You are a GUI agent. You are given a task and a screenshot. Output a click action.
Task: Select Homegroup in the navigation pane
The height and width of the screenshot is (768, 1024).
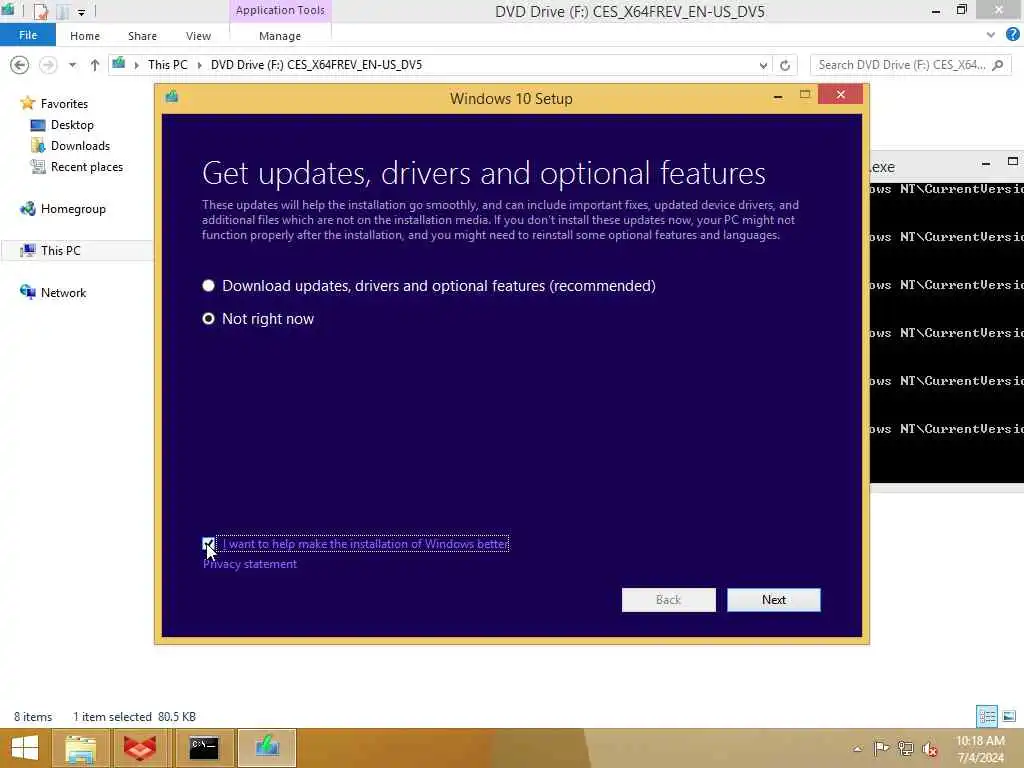[73, 209]
